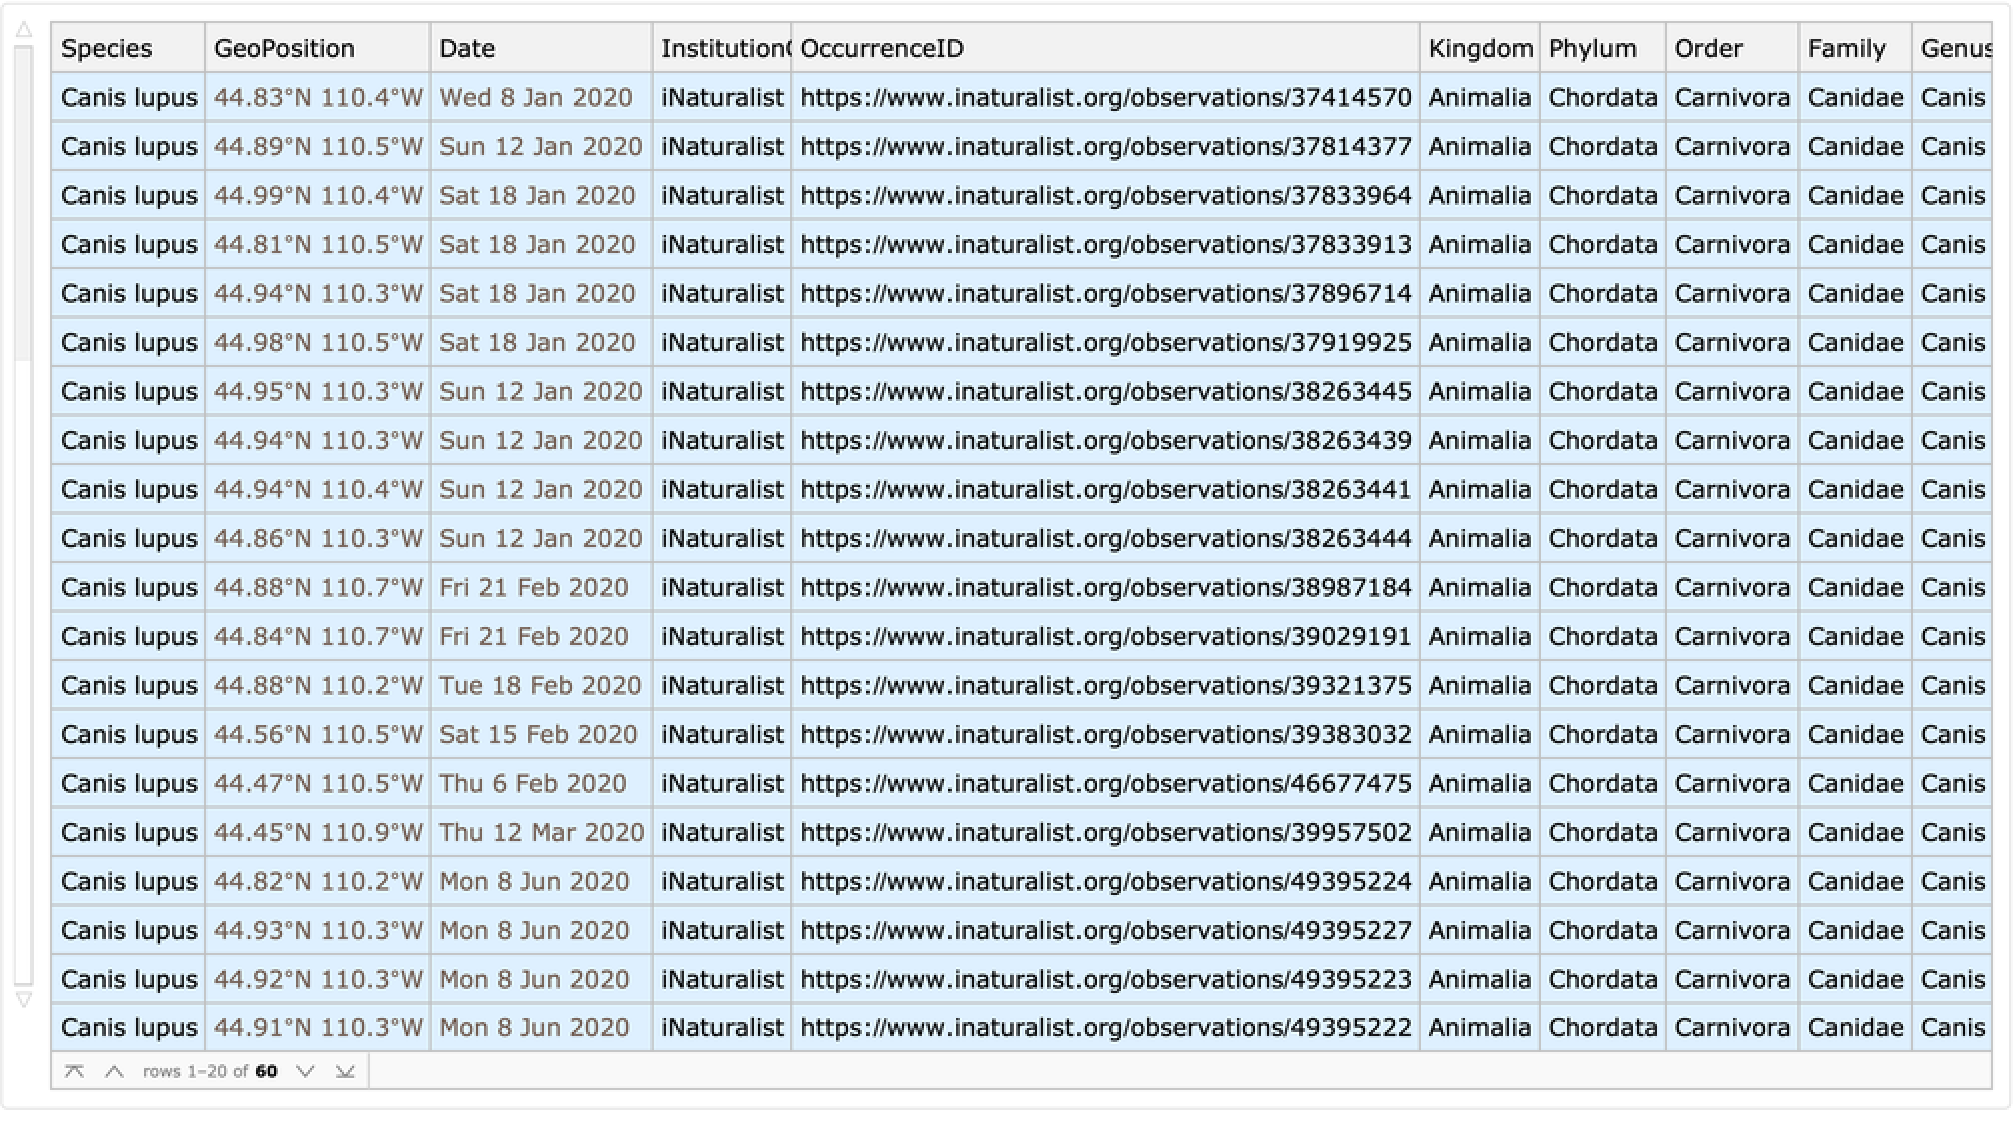Image resolution: width=2014 pixels, height=1140 pixels.
Task: Select the Species column header
Action: (107, 48)
